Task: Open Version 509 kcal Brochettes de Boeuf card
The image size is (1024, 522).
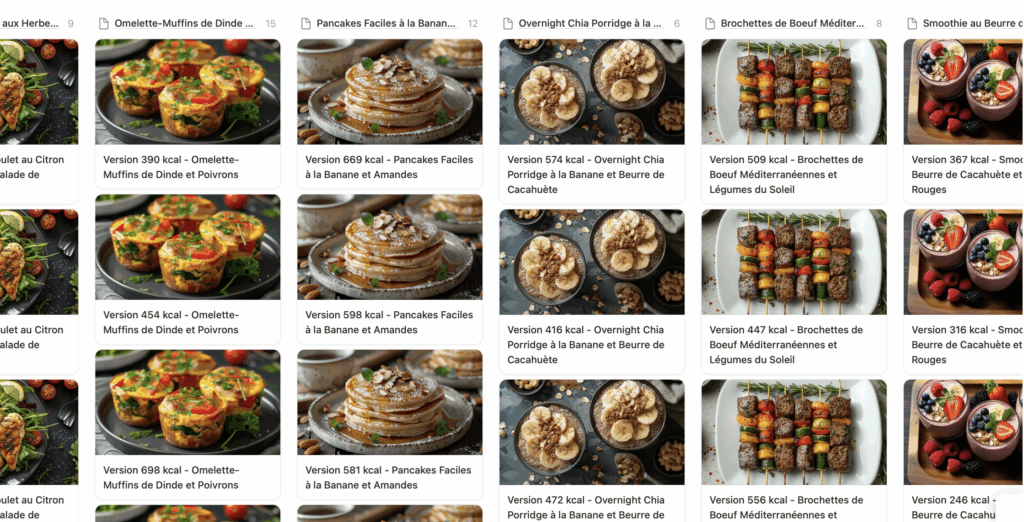Action: (794, 122)
